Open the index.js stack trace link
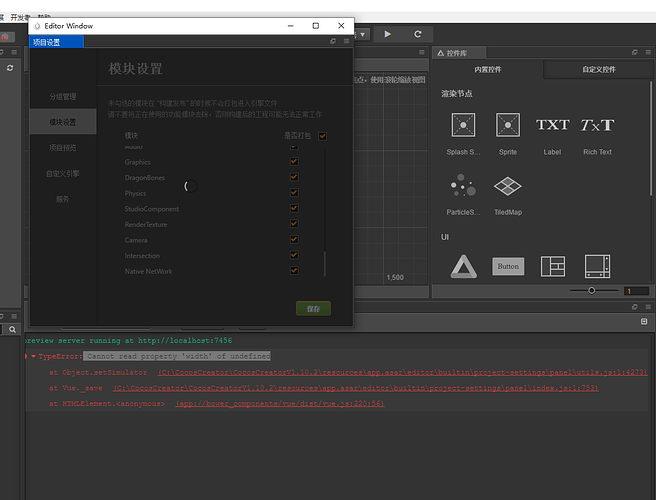Viewport: 656px width, 500px height. pos(356,388)
